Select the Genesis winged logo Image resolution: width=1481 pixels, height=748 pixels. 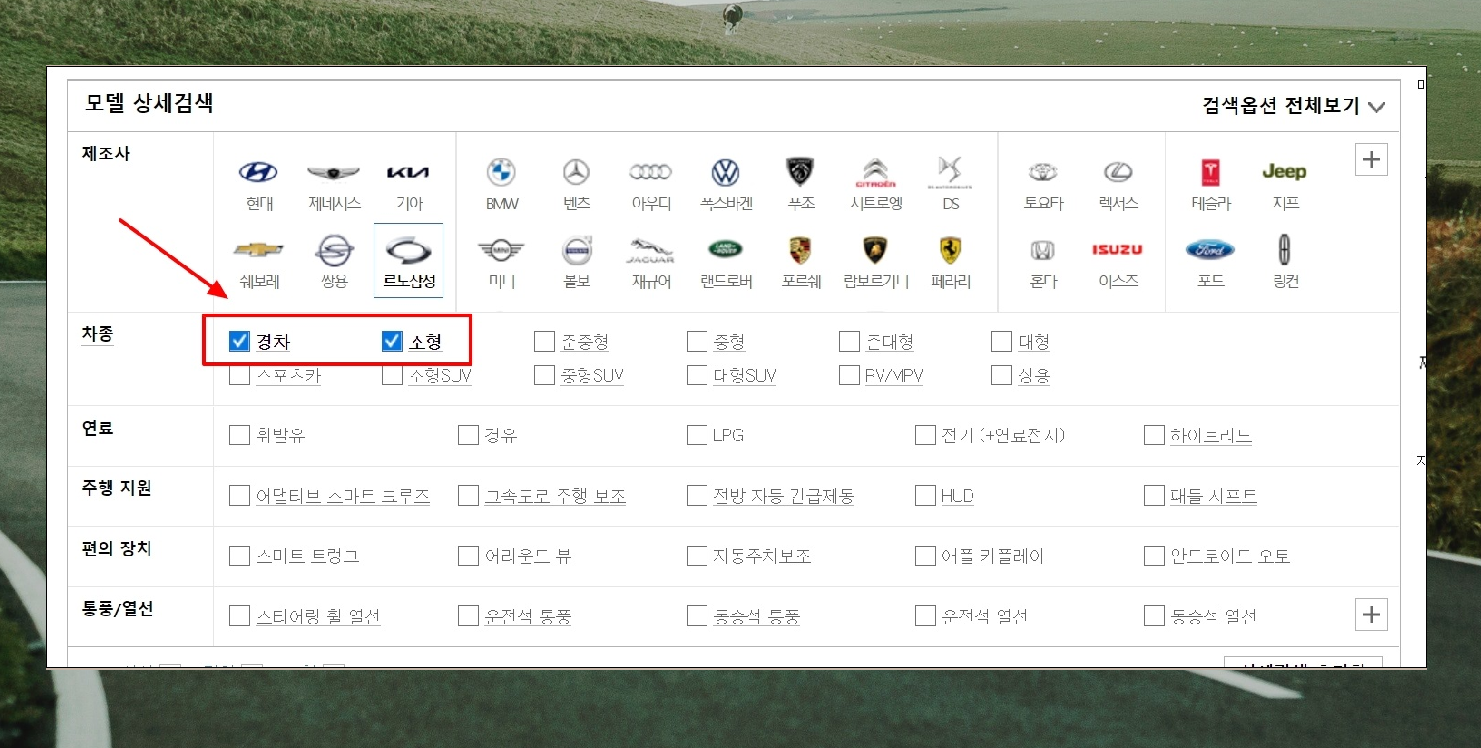(x=334, y=172)
